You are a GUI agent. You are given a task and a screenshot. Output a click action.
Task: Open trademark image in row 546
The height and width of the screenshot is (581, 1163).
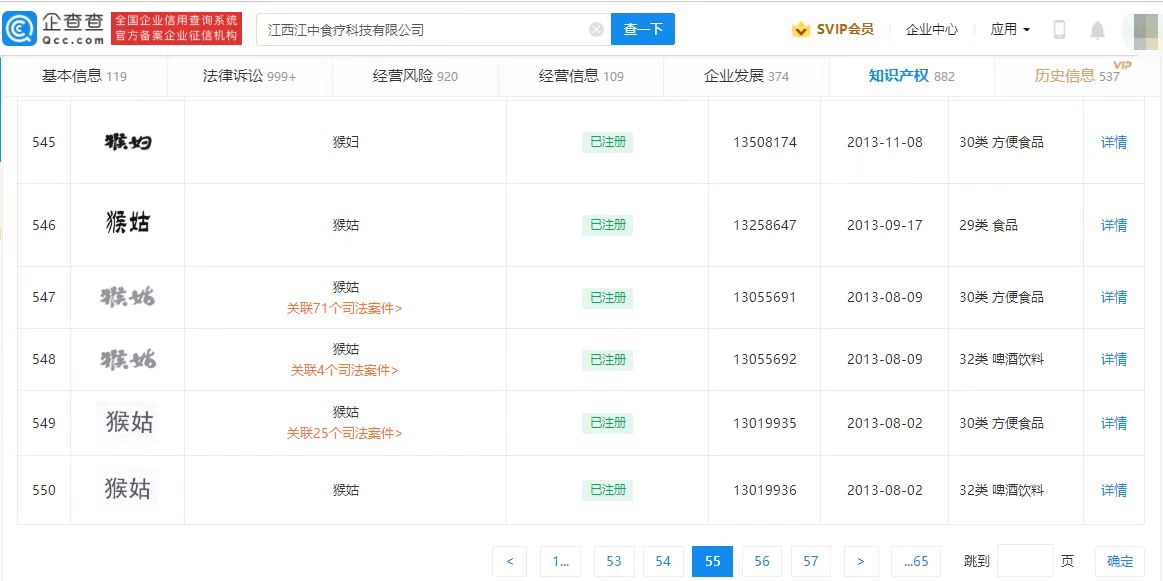(x=128, y=223)
